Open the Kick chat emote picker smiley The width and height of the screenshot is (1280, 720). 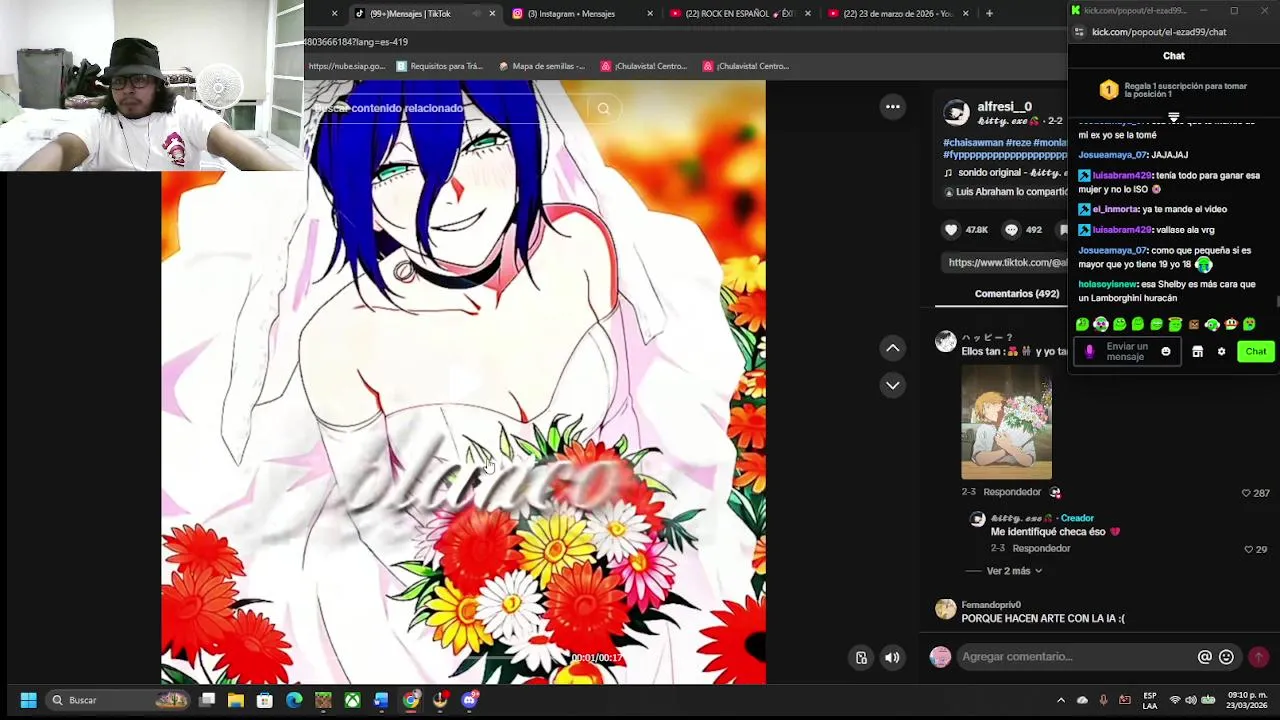pos(1165,352)
